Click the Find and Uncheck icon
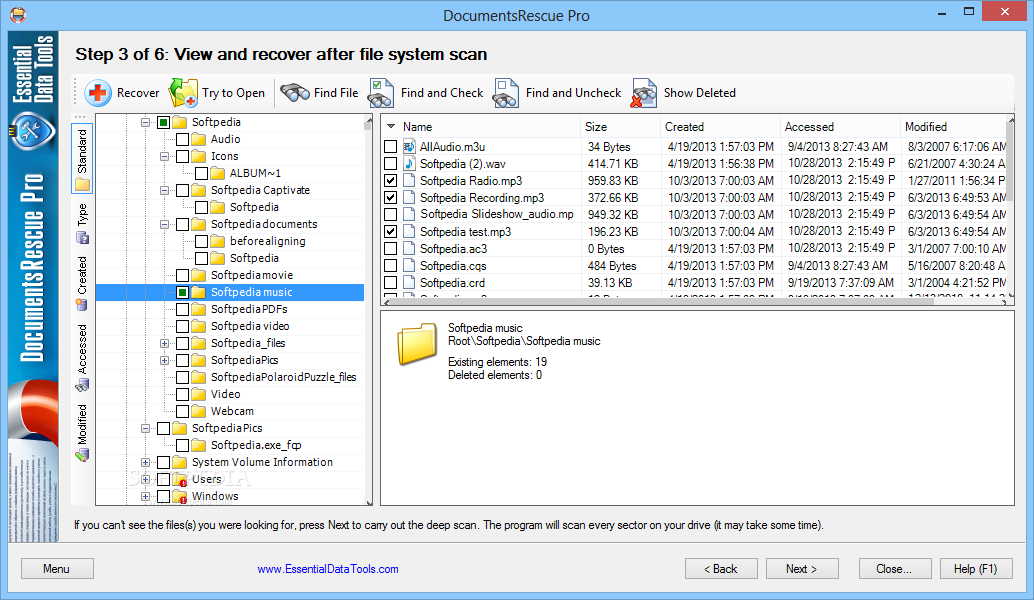Screen dimensions: 1034x600 coord(506,93)
